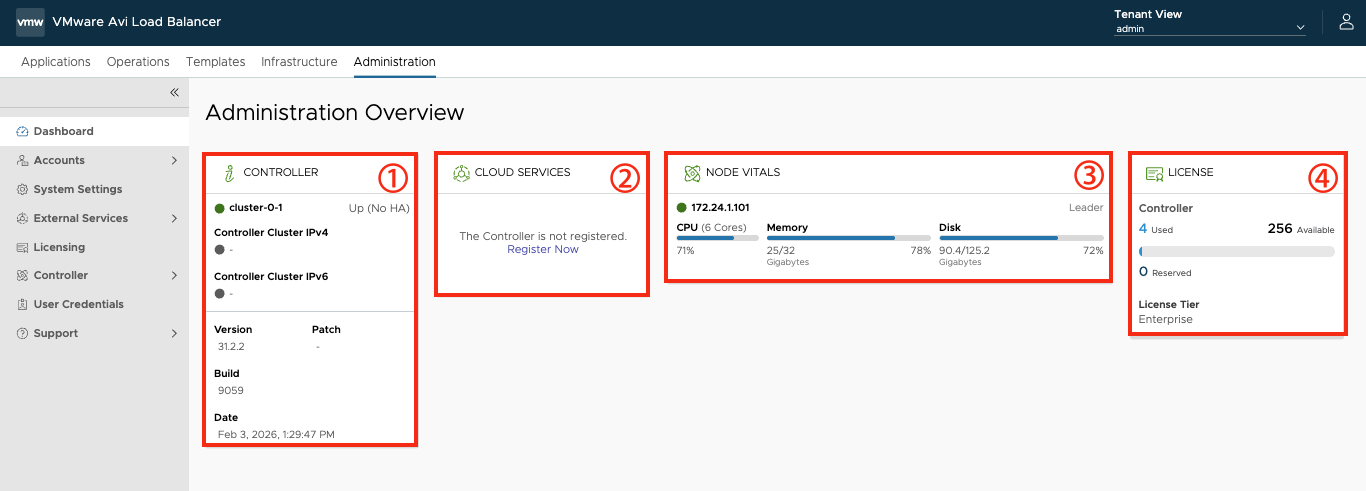Click the date Feb 3, 2026 value
Viewport: 1366px width, 491px height.
click(276, 434)
